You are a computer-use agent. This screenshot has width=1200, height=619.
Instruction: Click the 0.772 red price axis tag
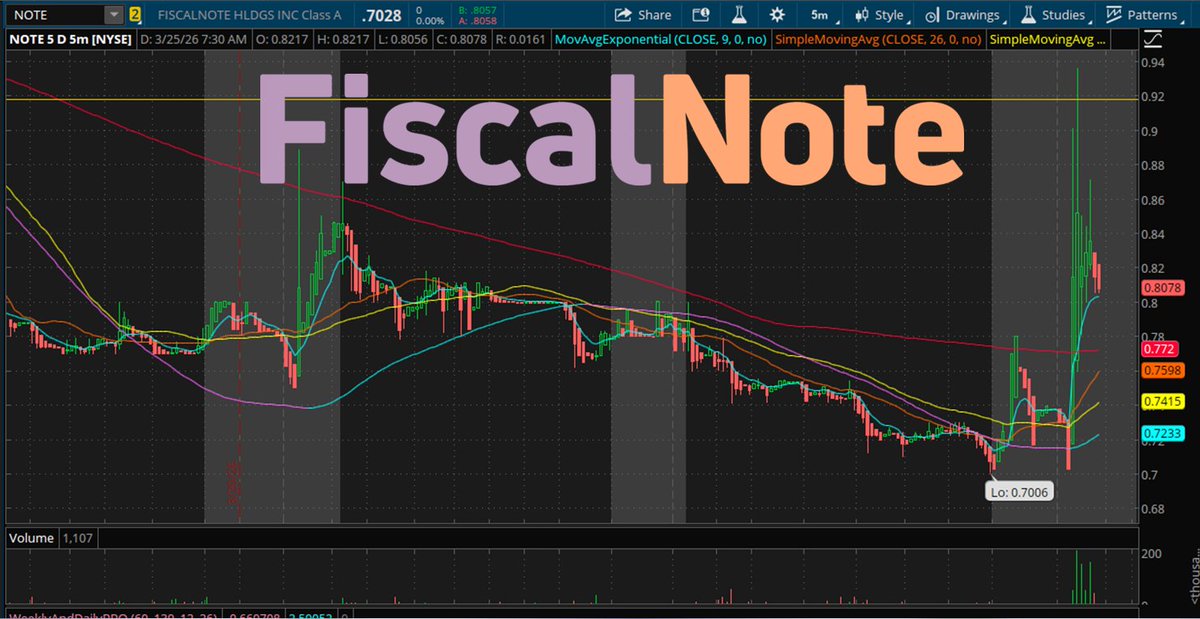tap(1158, 350)
